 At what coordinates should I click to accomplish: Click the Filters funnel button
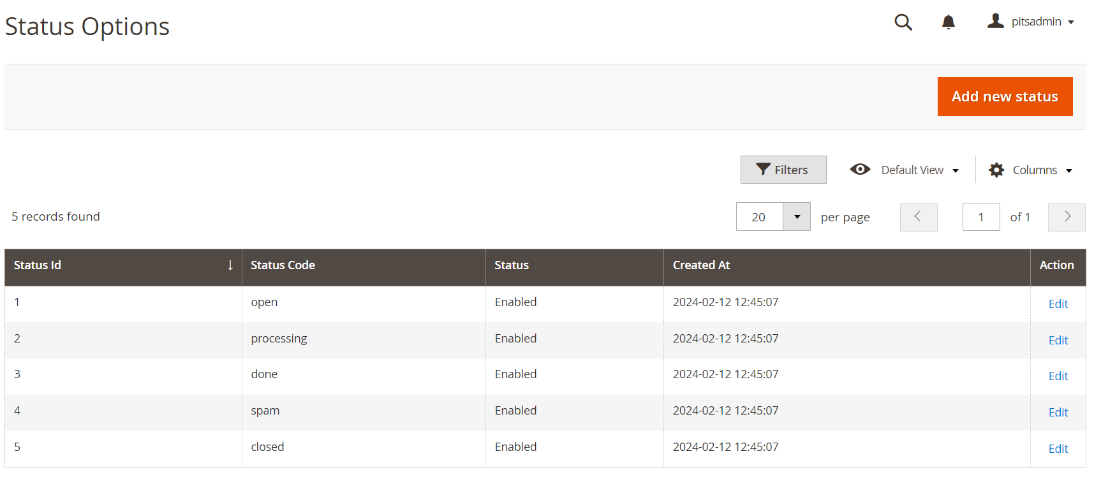tap(783, 170)
